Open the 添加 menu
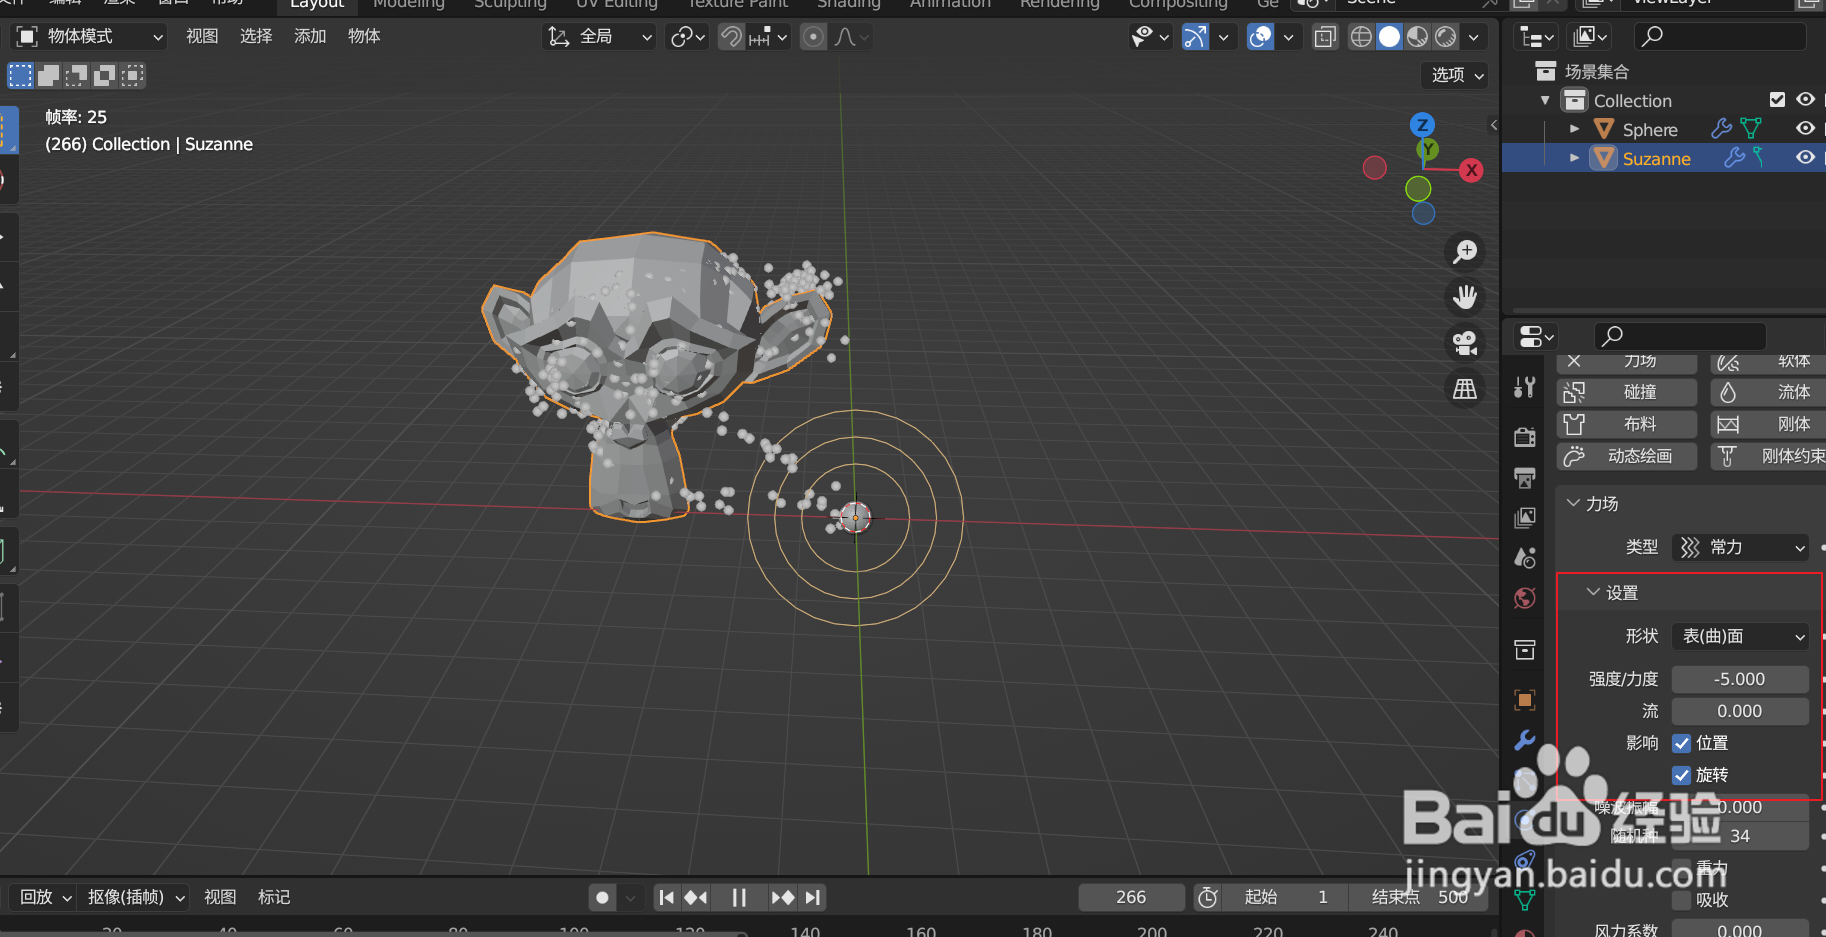The width and height of the screenshot is (1826, 937). tap(310, 37)
